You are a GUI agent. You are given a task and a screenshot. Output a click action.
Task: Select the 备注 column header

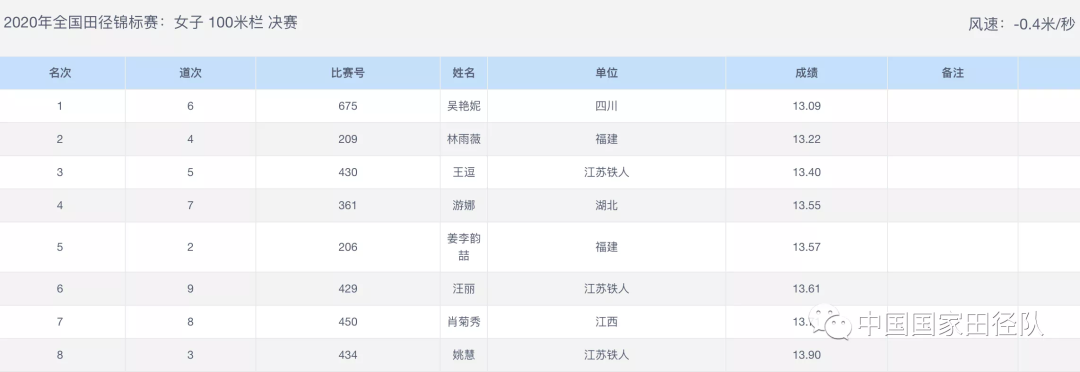[x=953, y=73]
